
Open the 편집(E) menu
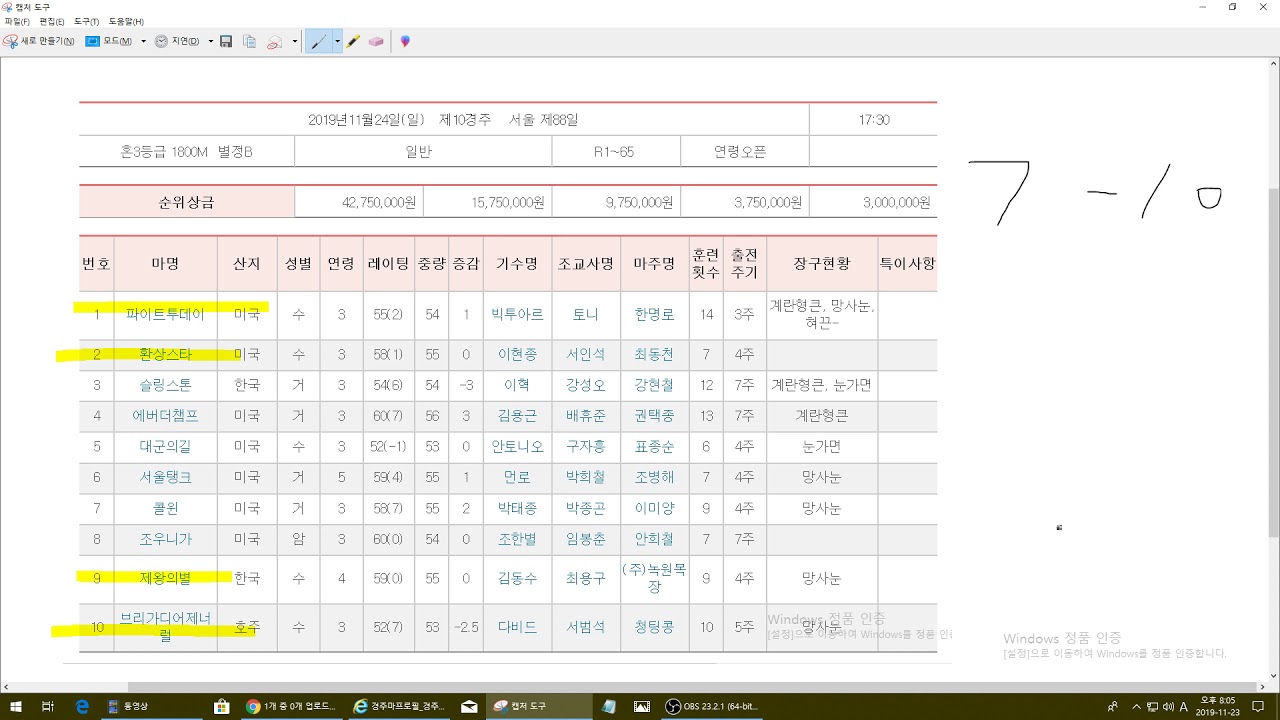[52, 21]
